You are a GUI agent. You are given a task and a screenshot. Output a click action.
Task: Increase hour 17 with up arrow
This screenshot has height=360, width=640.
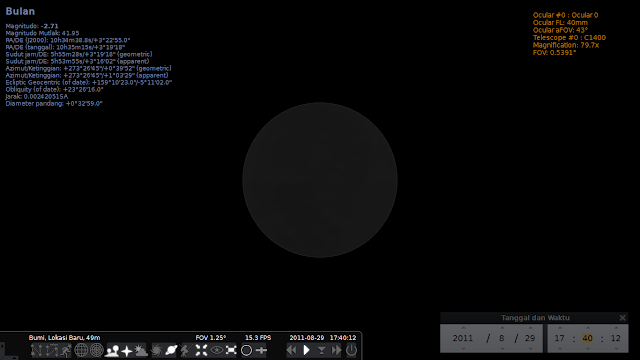(560, 328)
